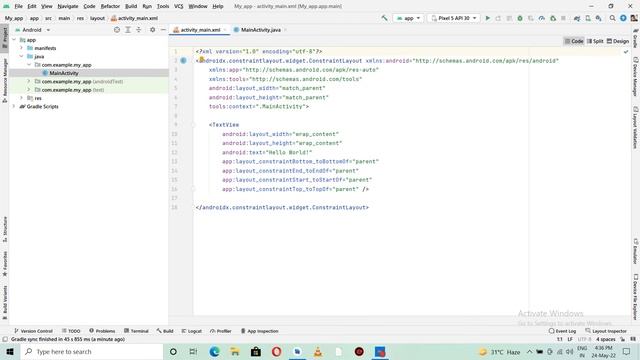
Task: Run the app with green play button
Action: 487,18
